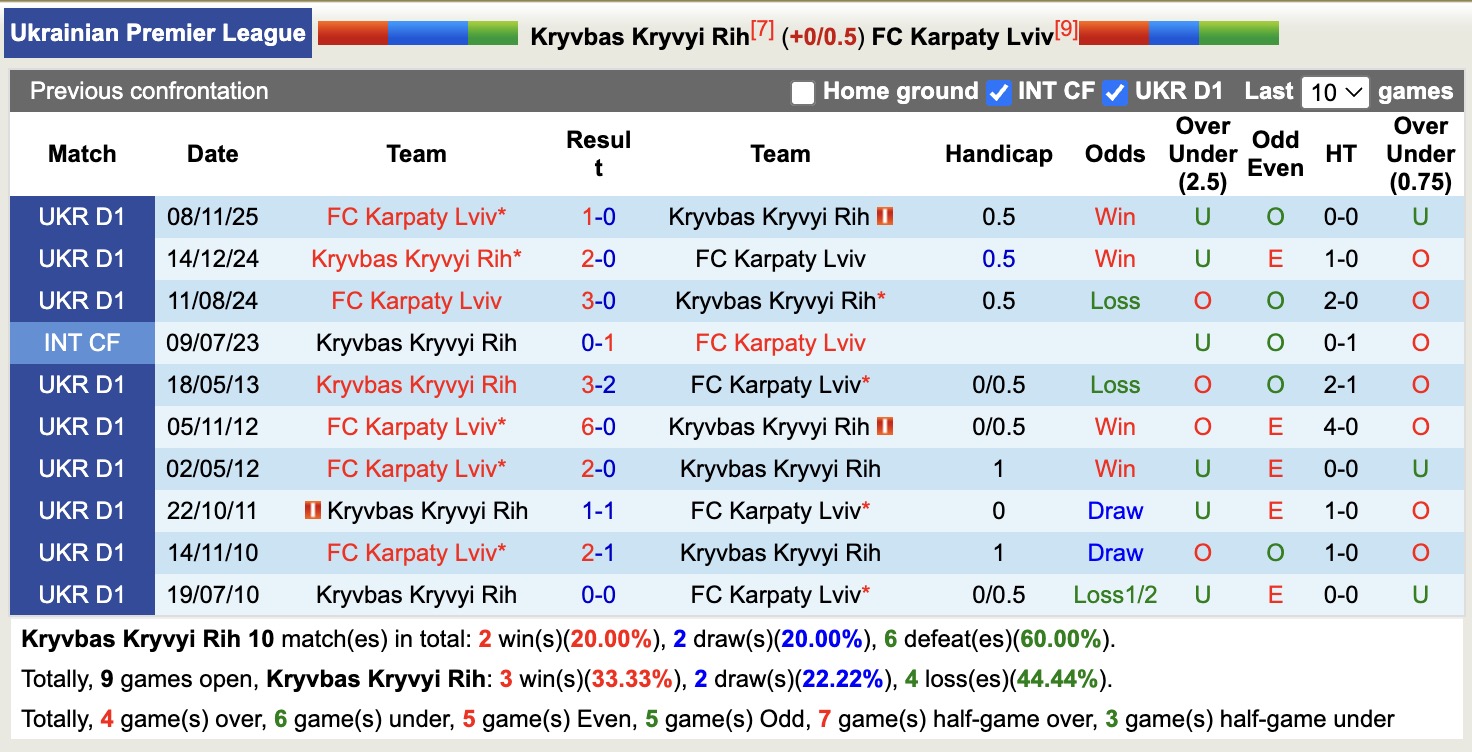The width and height of the screenshot is (1472, 752).
Task: Click the Loss1/2 odds on 19/07/10
Action: [x=1115, y=595]
